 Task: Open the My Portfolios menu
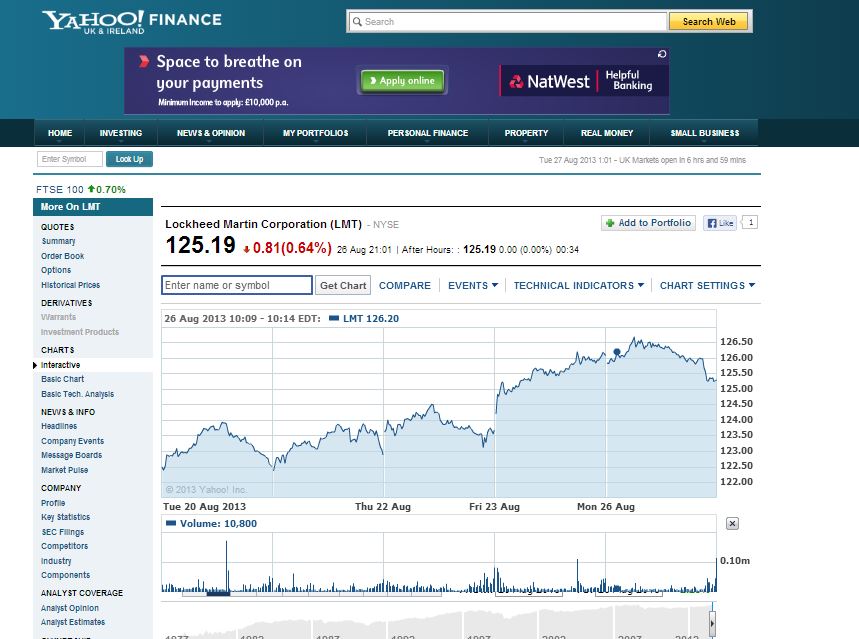pyautogui.click(x=316, y=133)
